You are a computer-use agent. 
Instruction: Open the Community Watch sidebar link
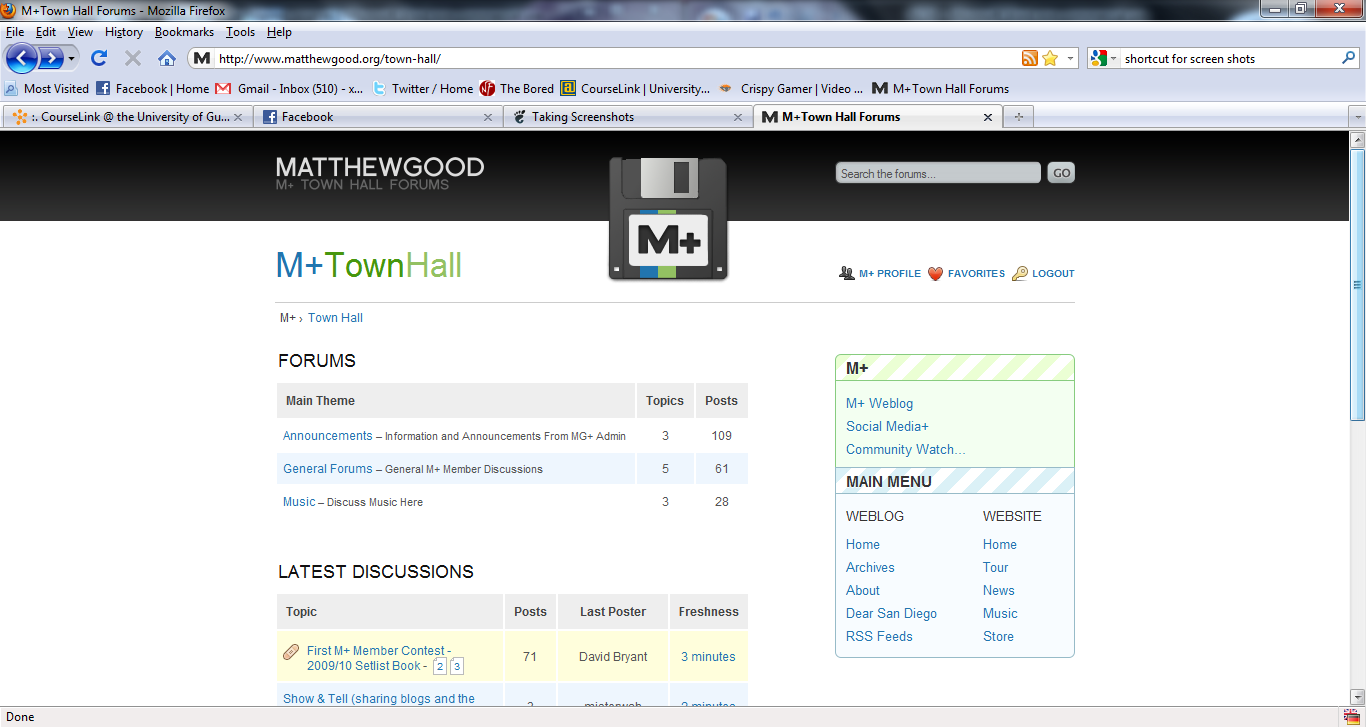[x=906, y=450]
